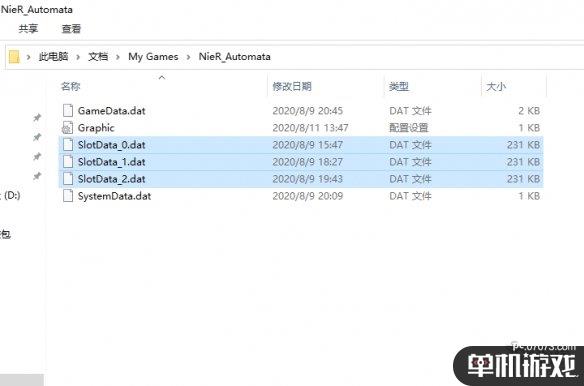The image size is (584, 386).
Task: Click DAT 文件 type of SystemData.dat
Action: pos(410,196)
